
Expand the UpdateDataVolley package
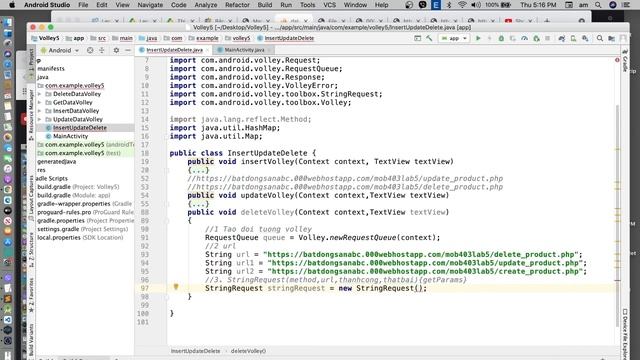click(40, 119)
